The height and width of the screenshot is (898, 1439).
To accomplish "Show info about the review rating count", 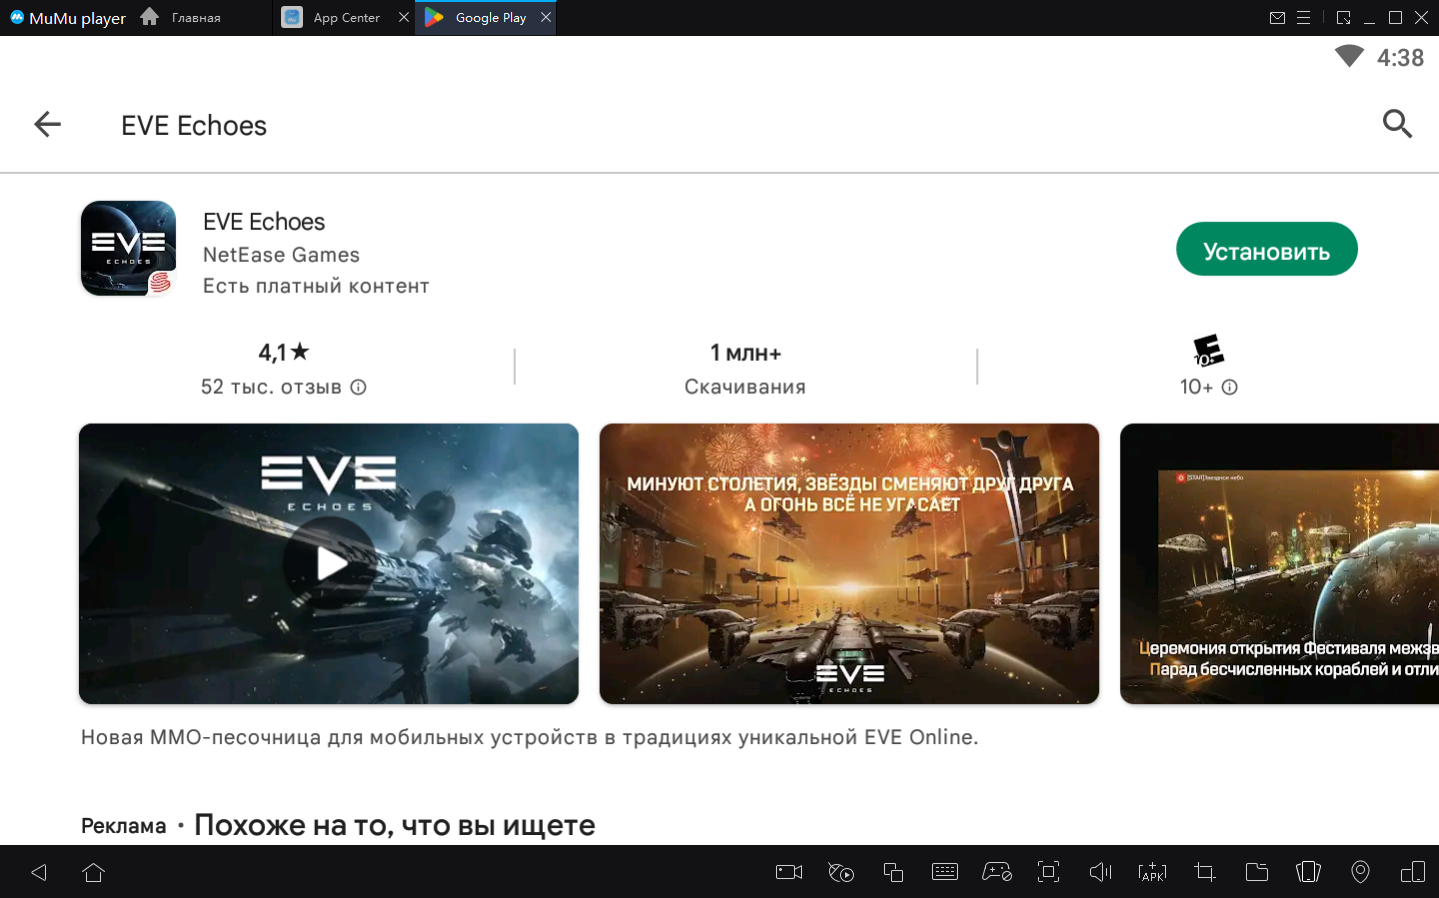I will point(358,387).
